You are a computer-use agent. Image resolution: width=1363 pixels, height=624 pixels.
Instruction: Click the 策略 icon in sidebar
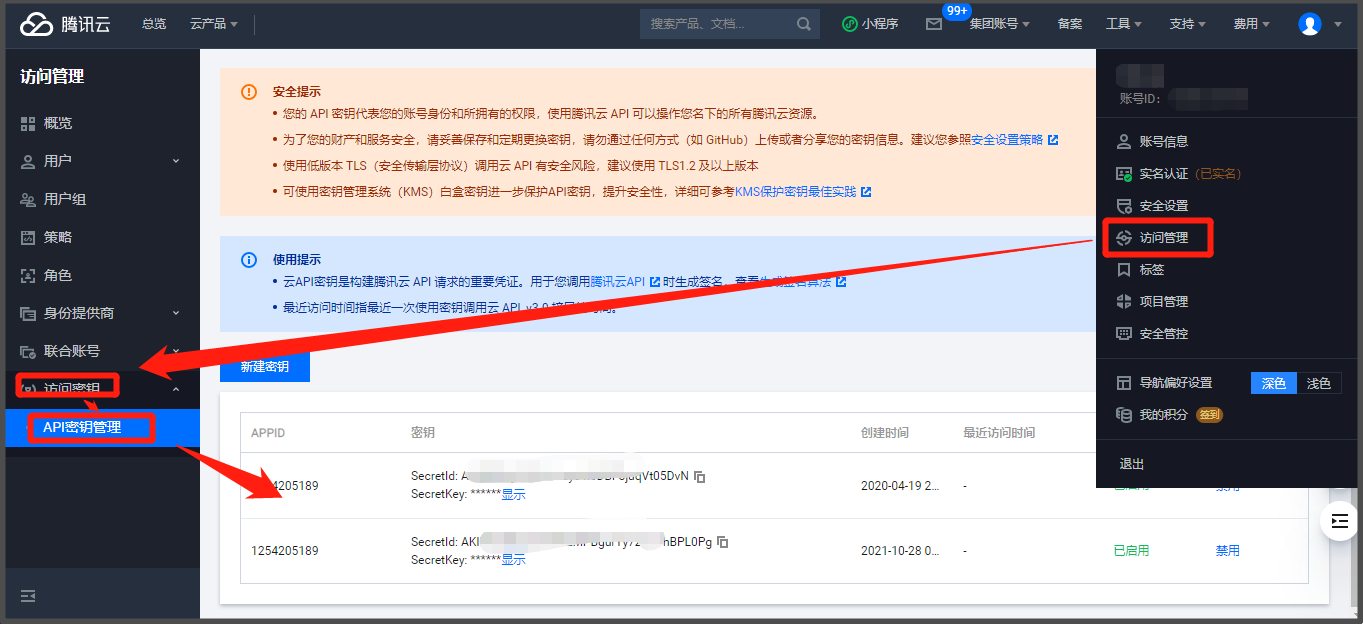click(28, 237)
